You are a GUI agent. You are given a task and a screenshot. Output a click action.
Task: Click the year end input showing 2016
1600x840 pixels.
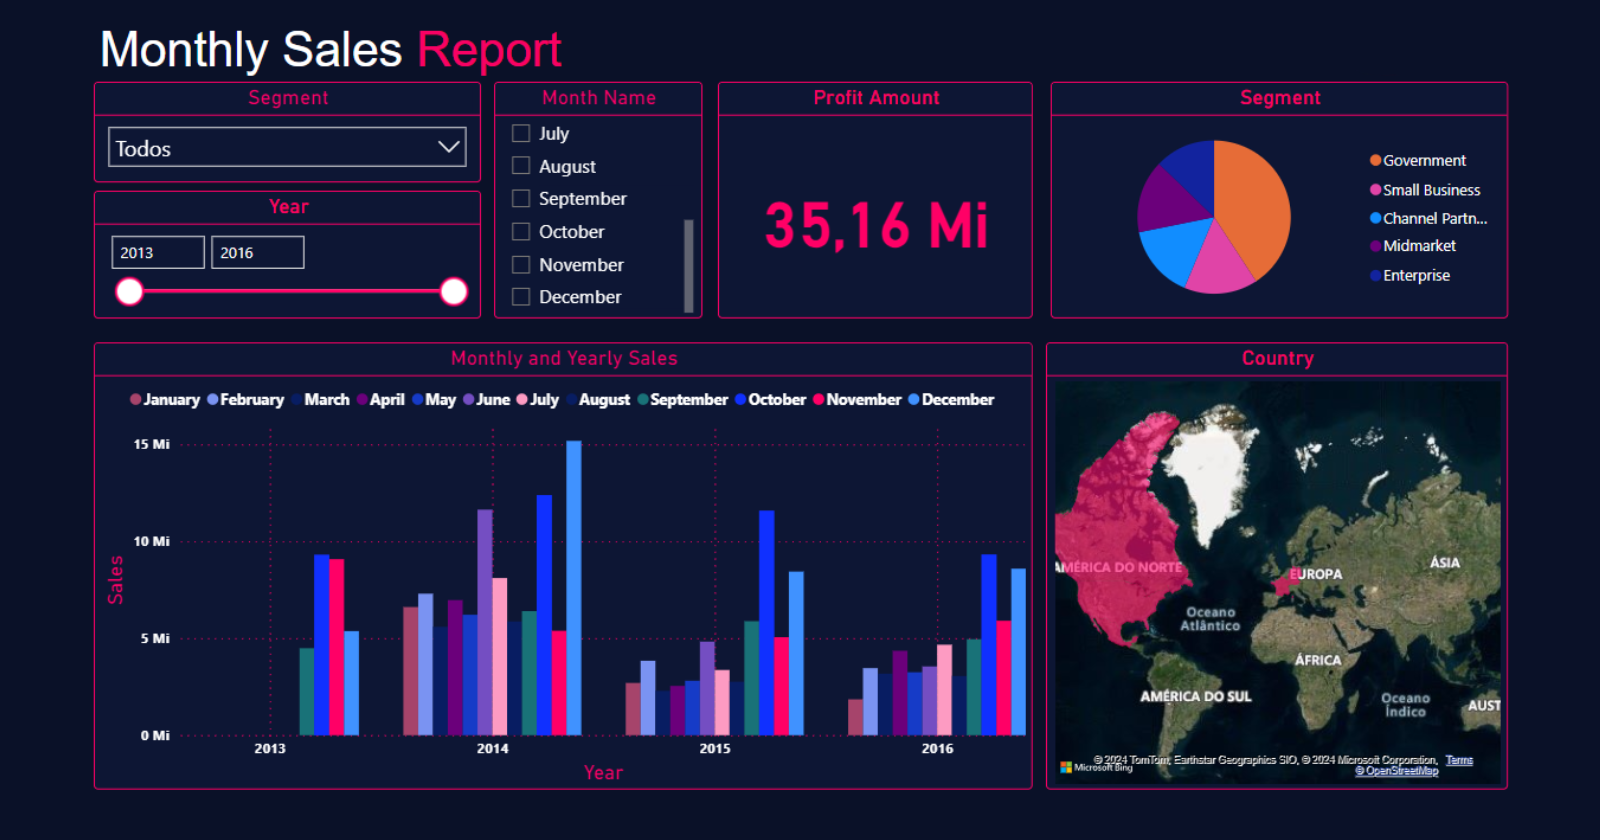pos(257,253)
